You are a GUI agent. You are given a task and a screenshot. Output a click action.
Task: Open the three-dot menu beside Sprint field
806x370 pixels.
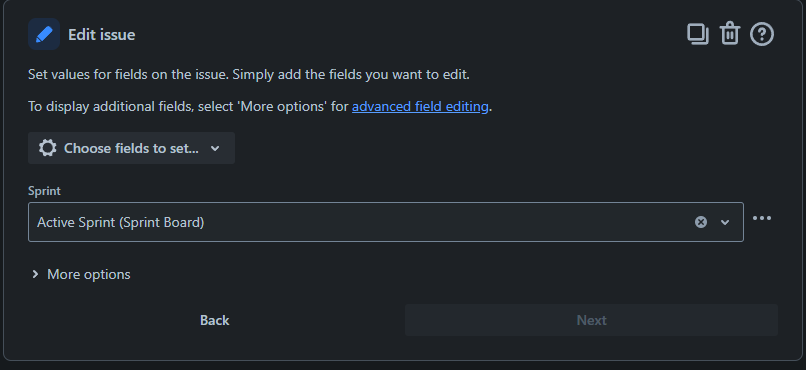pos(762,218)
